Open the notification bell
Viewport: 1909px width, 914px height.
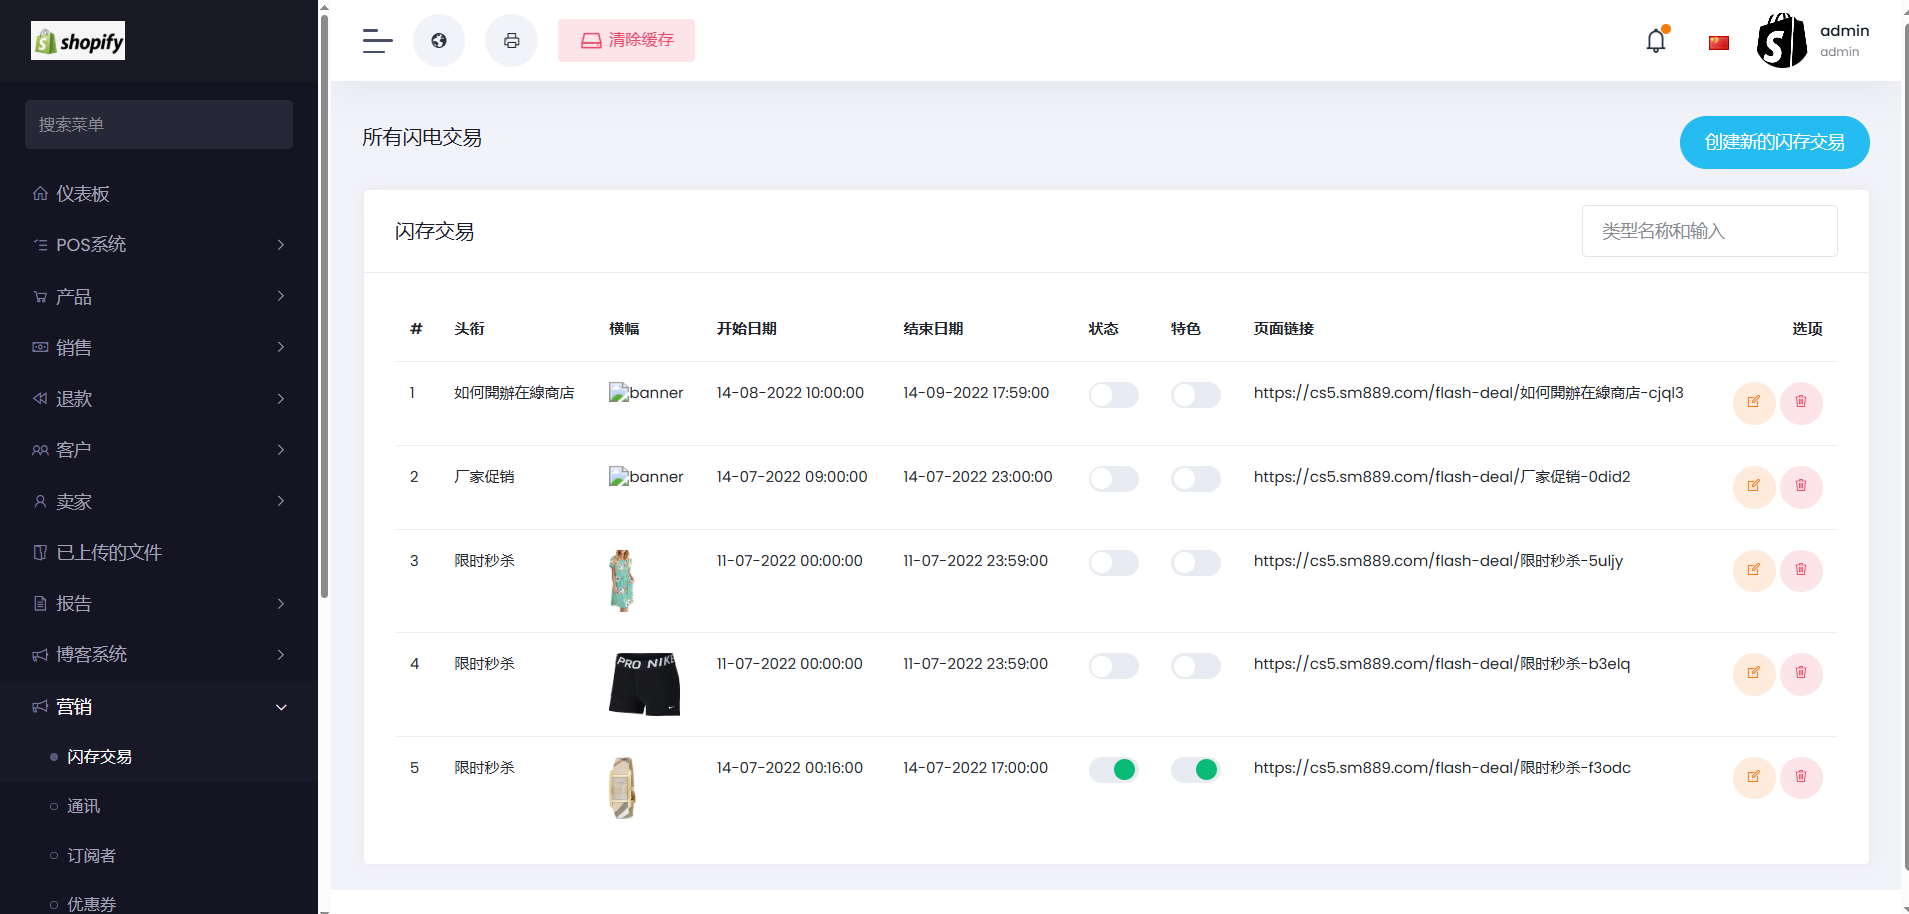pyautogui.click(x=1656, y=41)
